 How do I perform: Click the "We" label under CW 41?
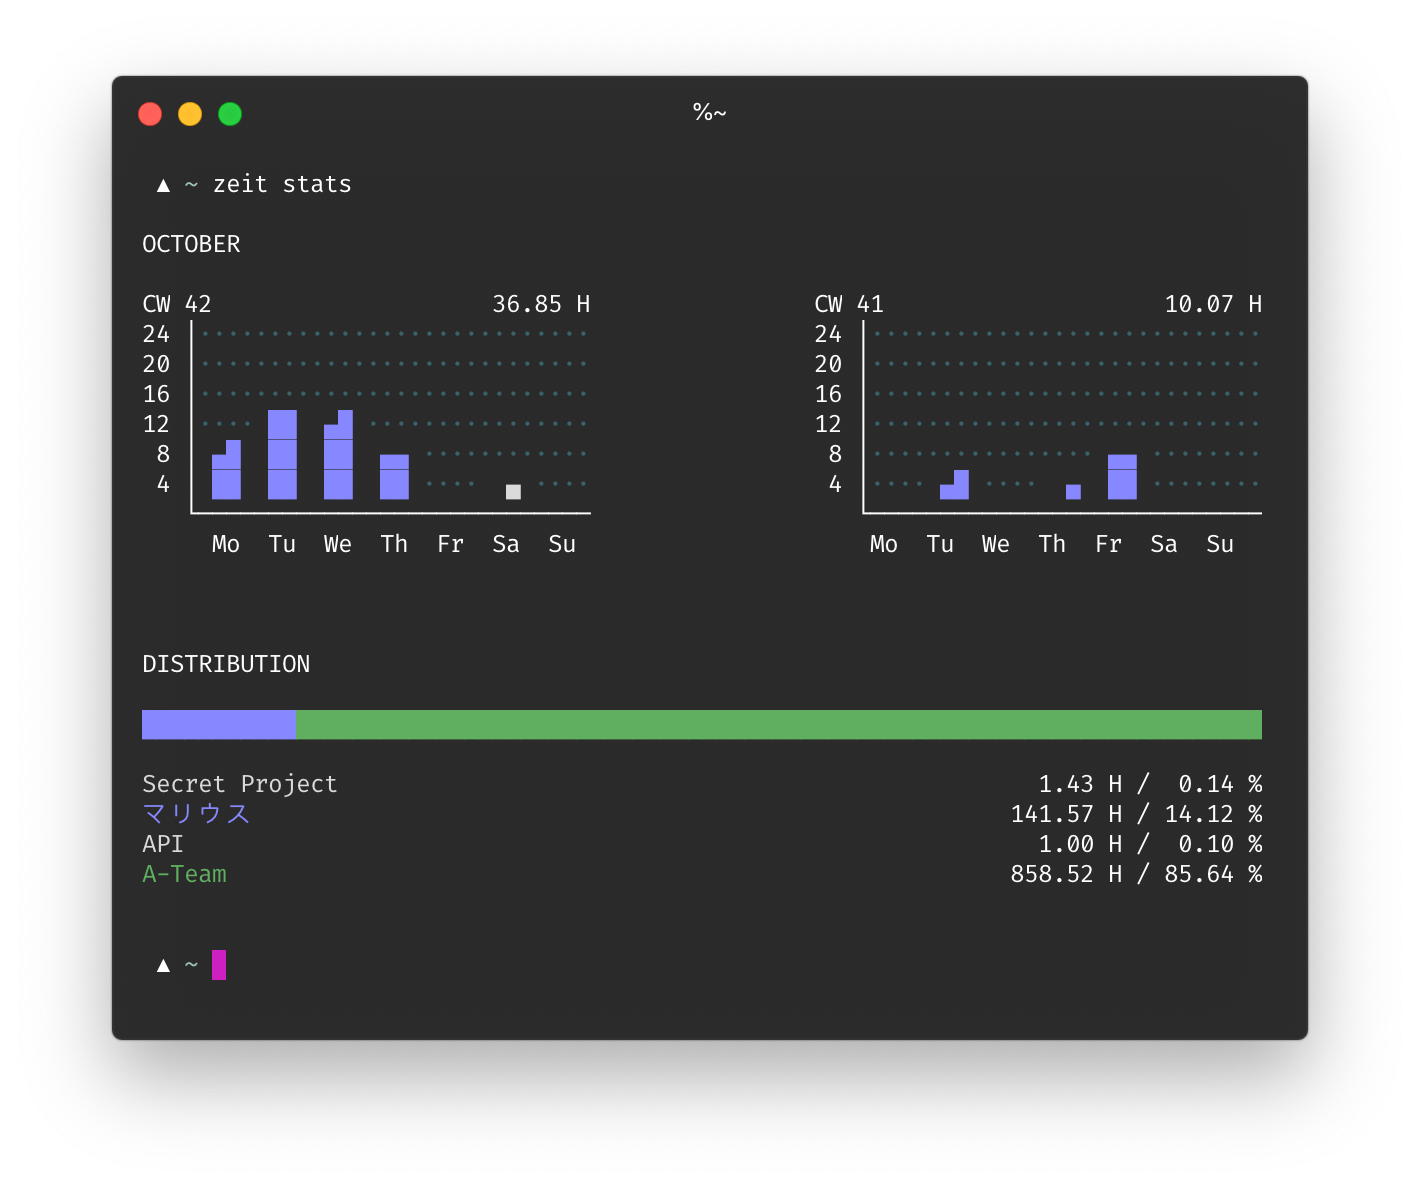click(996, 544)
